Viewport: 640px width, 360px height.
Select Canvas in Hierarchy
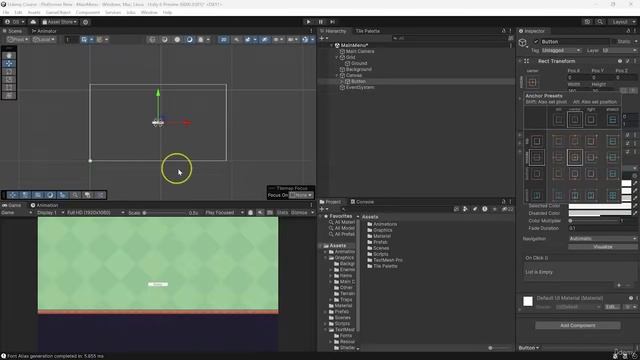354,76
